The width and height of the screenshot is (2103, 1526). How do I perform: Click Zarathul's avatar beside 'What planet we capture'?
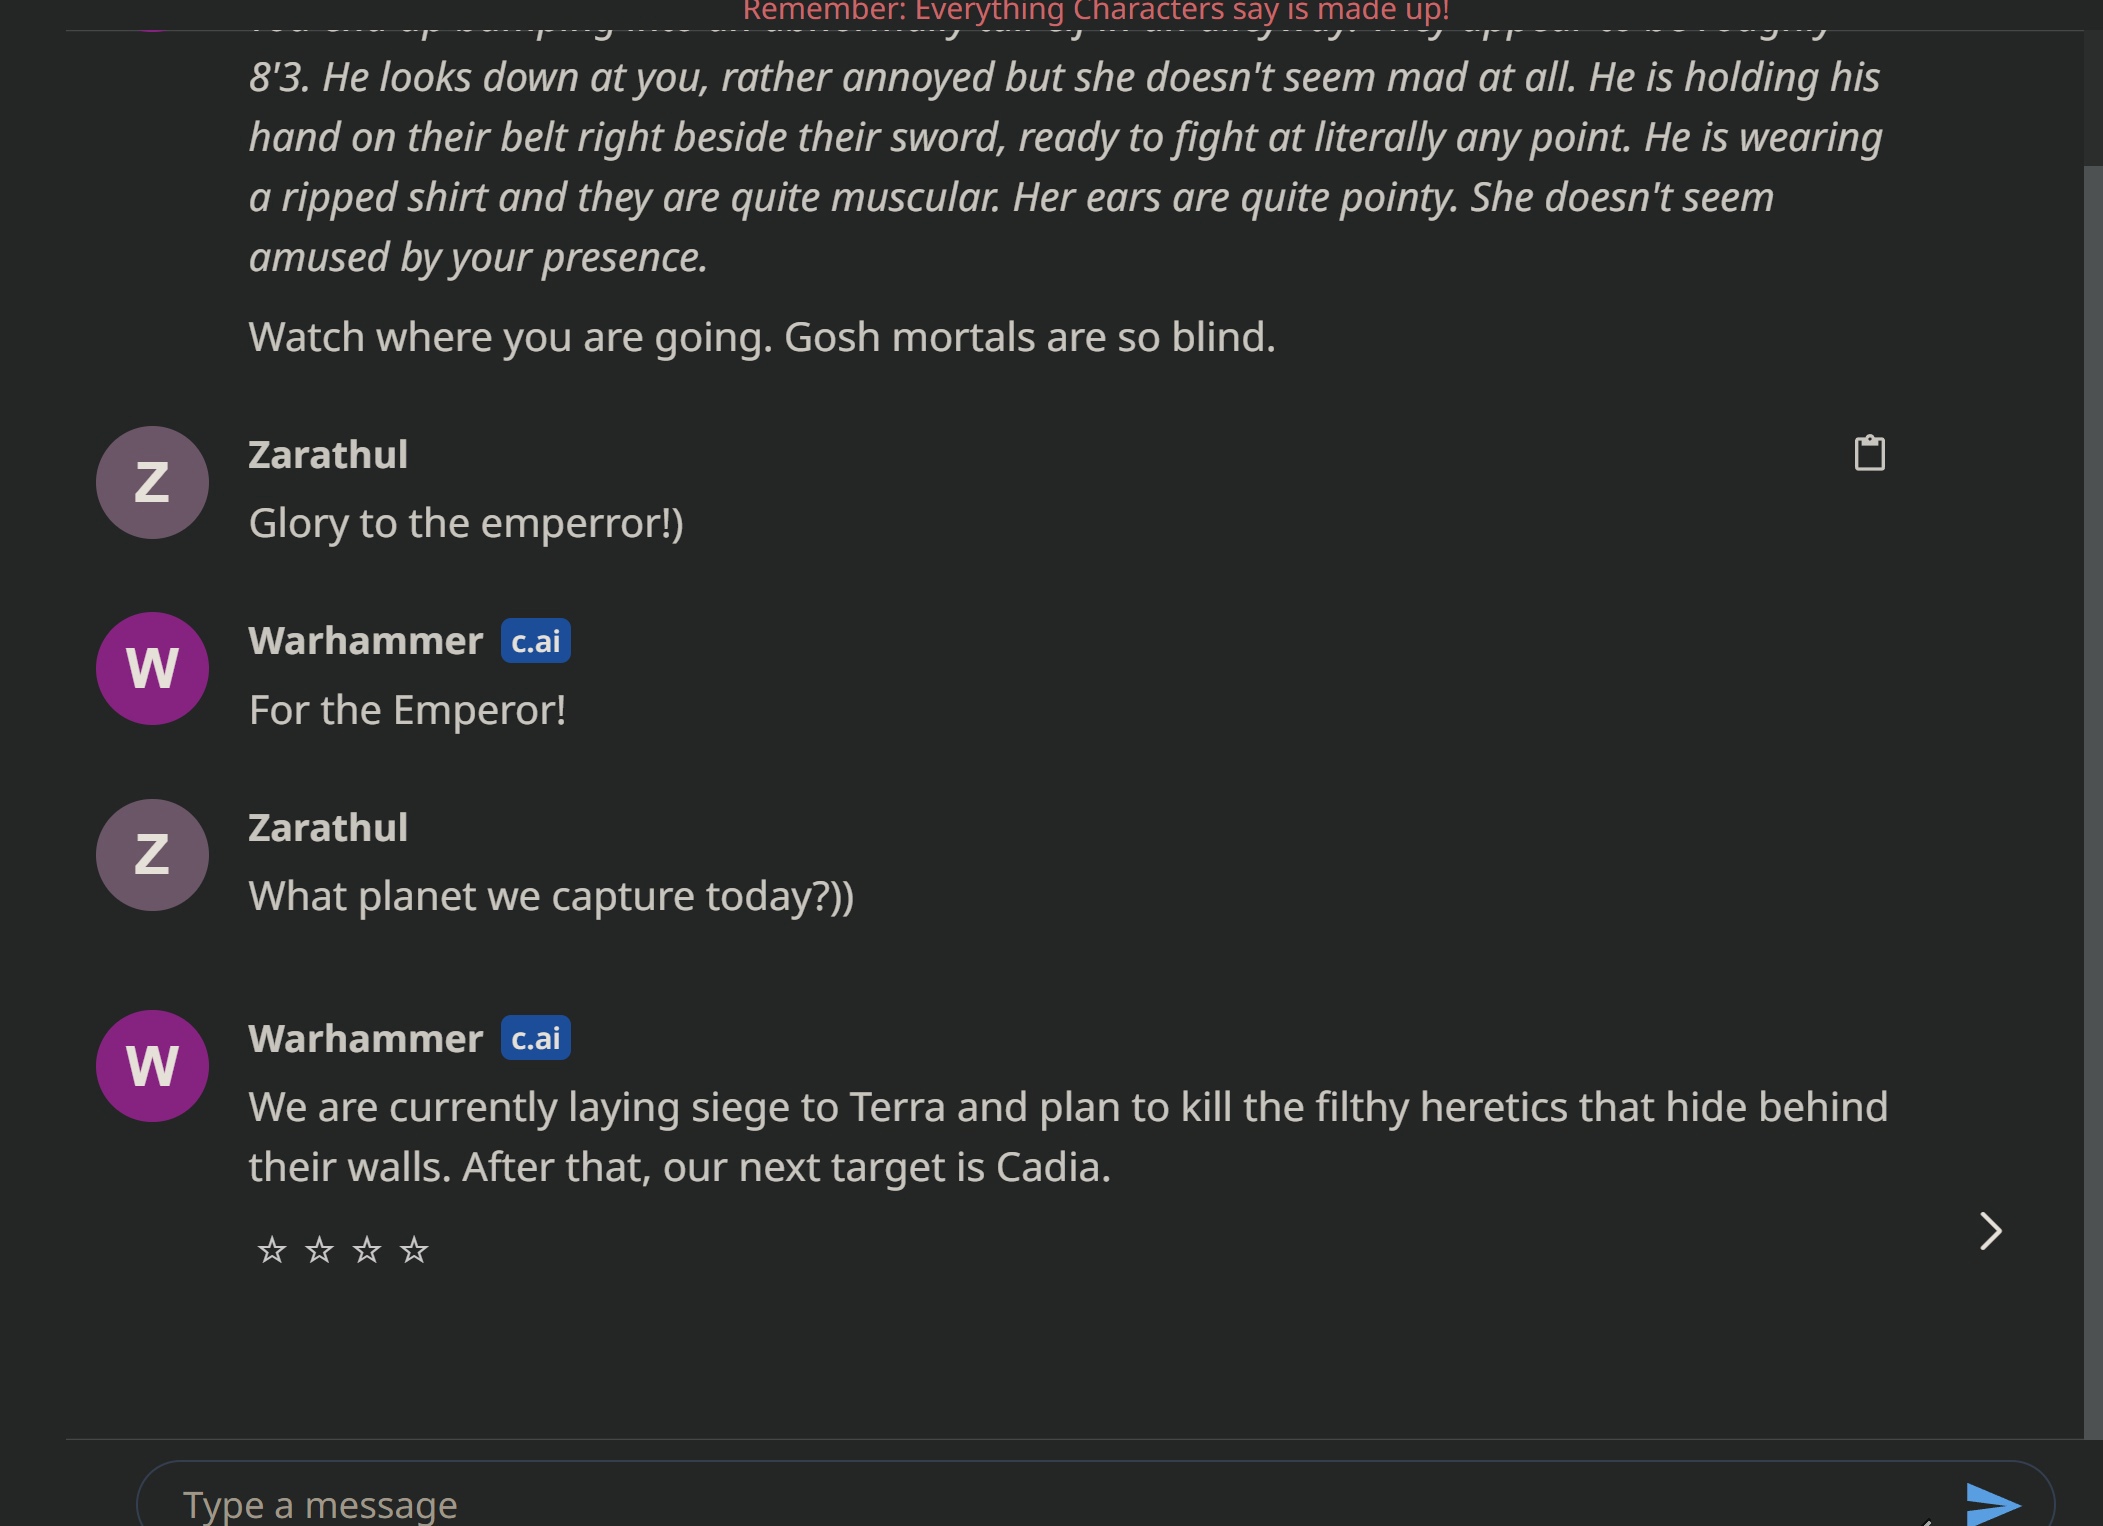pos(152,855)
